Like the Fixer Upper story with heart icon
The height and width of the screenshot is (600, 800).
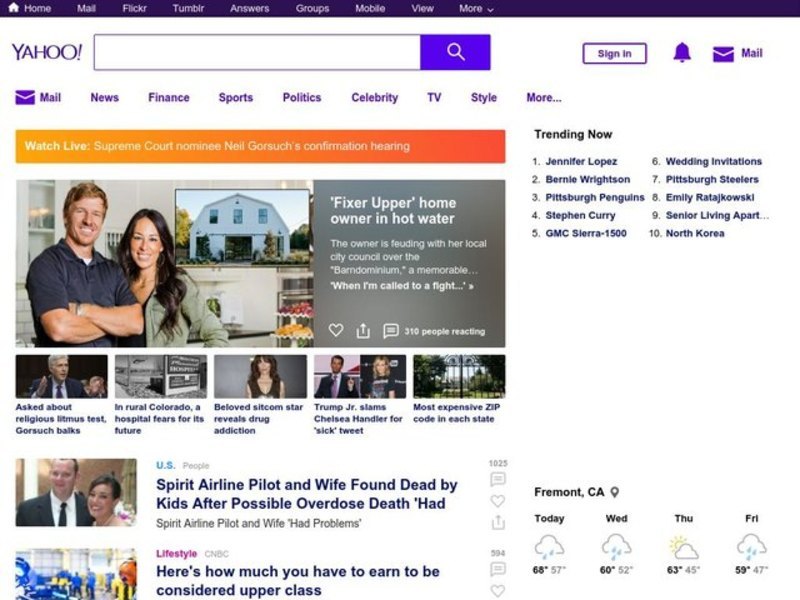coord(336,331)
